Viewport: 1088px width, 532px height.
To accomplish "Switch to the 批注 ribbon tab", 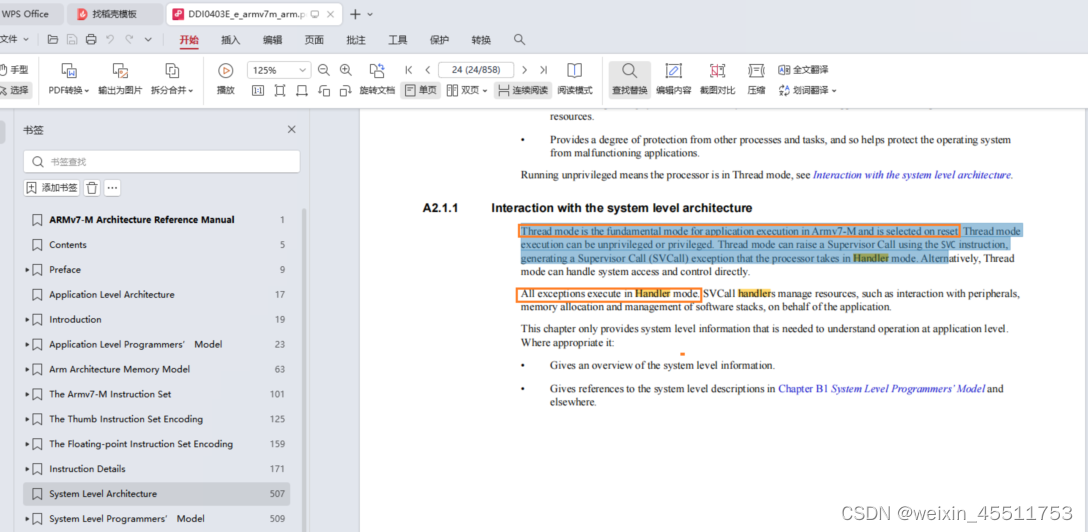I will coord(356,40).
